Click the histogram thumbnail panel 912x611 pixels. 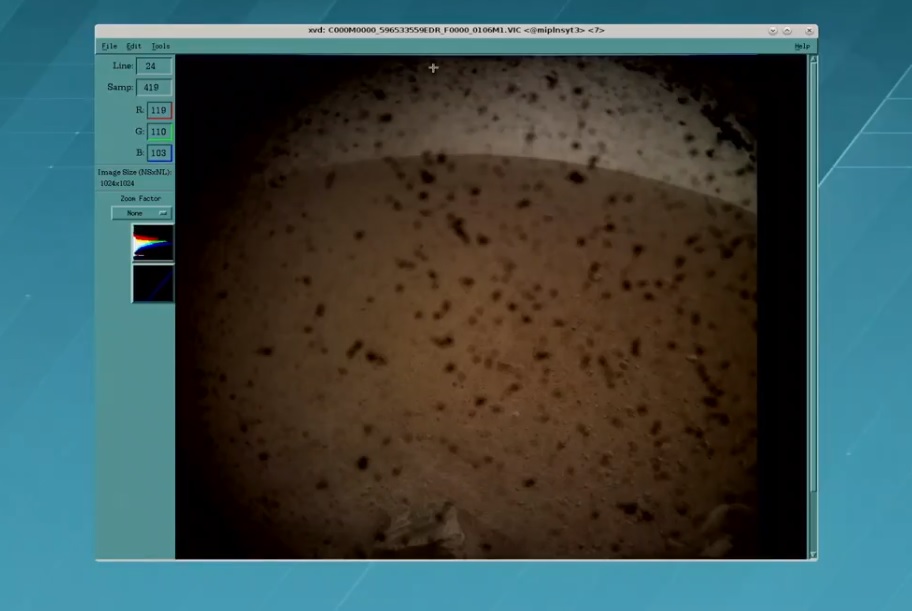153,243
